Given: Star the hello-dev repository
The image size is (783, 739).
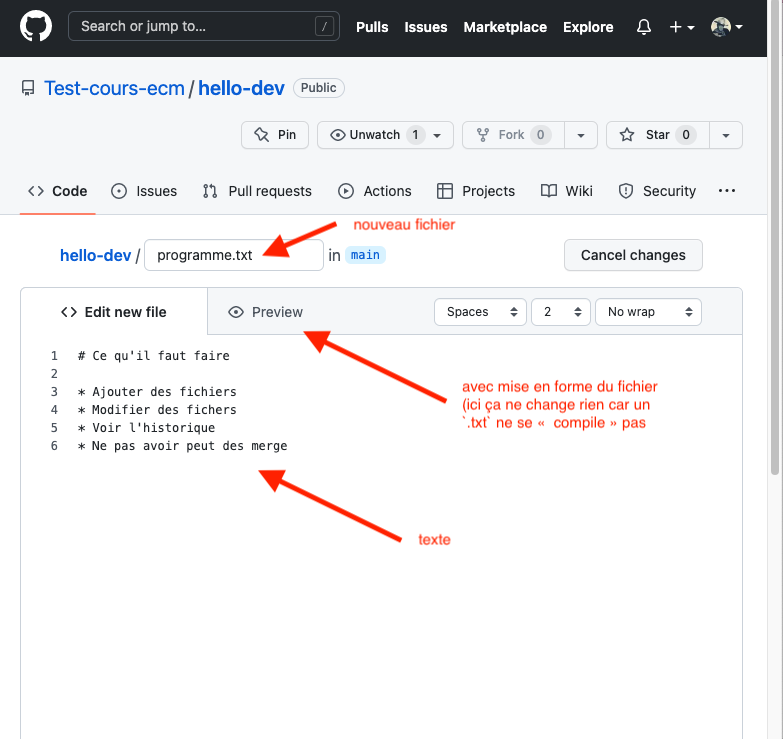Looking at the screenshot, I should (x=656, y=135).
